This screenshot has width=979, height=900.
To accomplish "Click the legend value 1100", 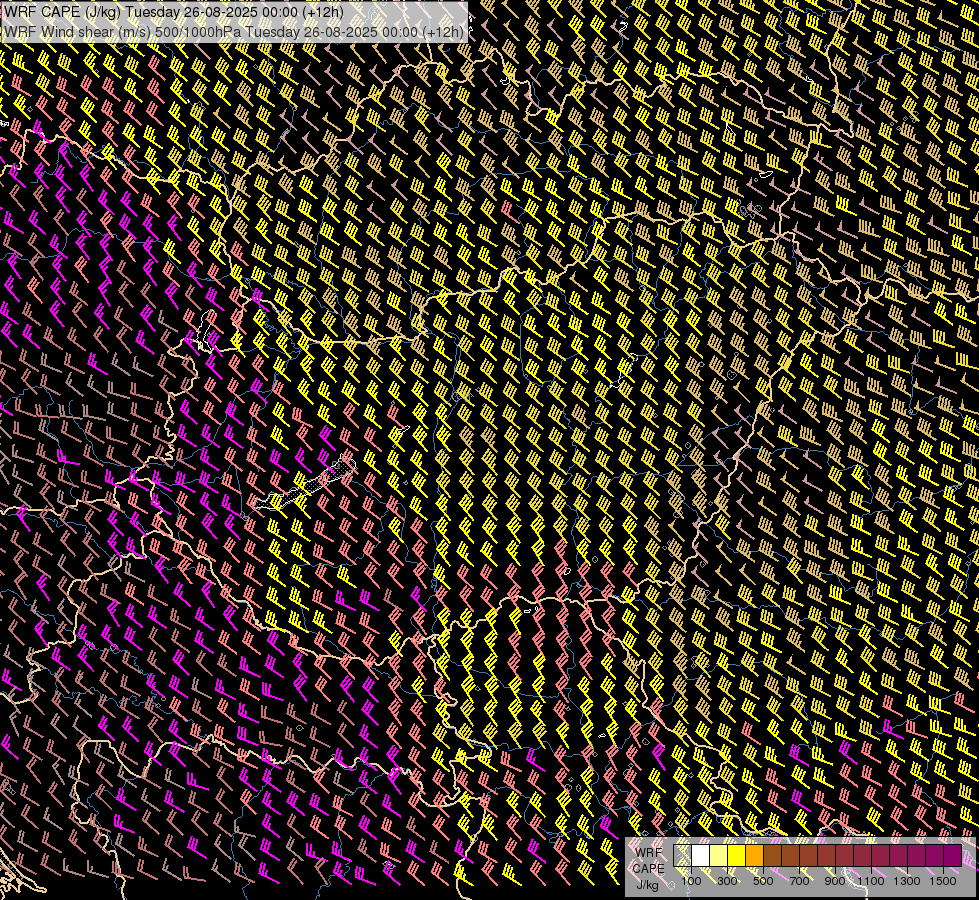I will (871, 881).
